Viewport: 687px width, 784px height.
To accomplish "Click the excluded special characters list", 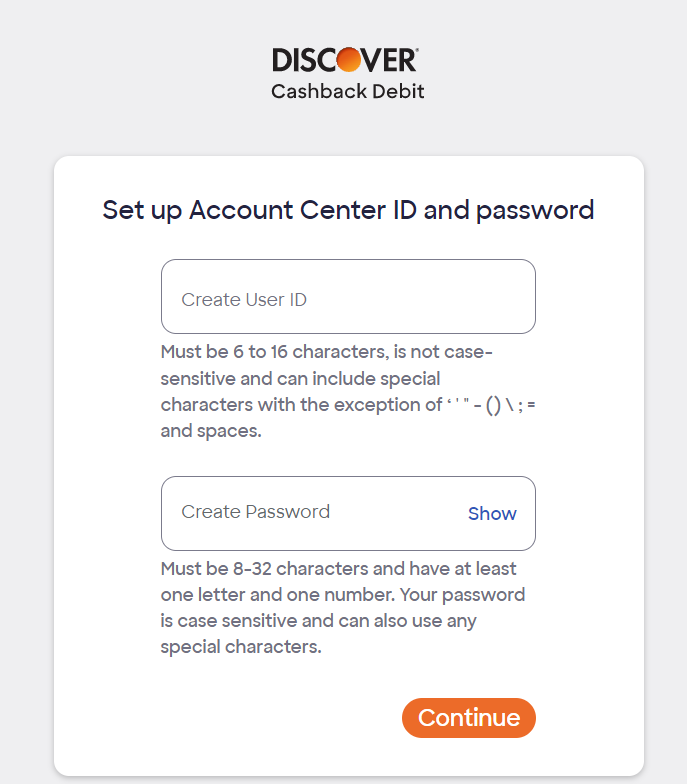I will pos(491,404).
